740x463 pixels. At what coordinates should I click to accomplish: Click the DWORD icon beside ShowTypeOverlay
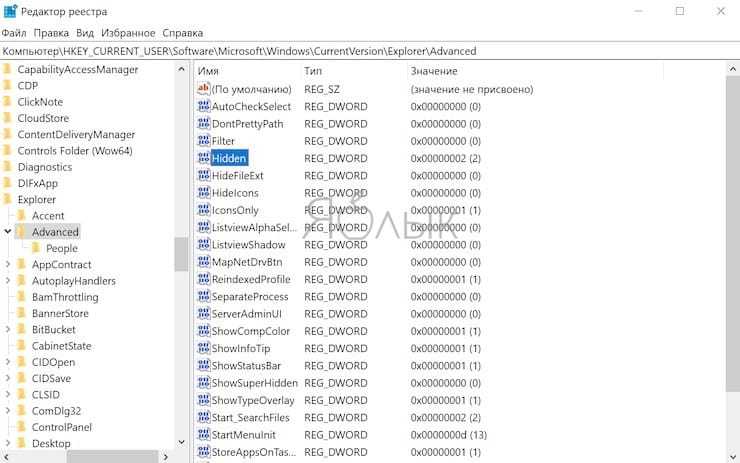click(x=203, y=400)
